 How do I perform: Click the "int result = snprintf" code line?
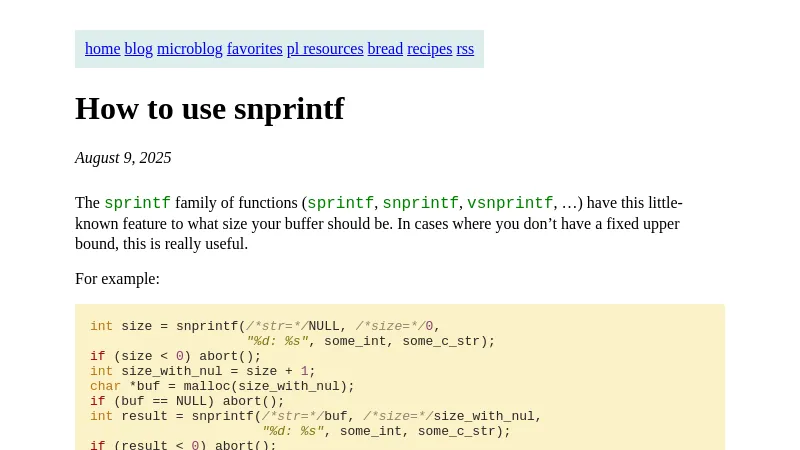316,416
